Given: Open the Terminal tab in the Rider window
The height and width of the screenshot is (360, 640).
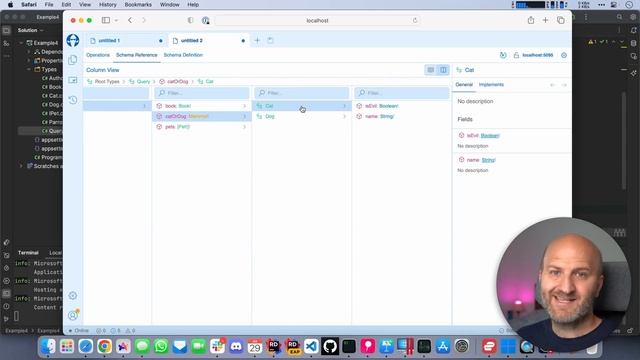Looking at the screenshot, I should 28,253.
